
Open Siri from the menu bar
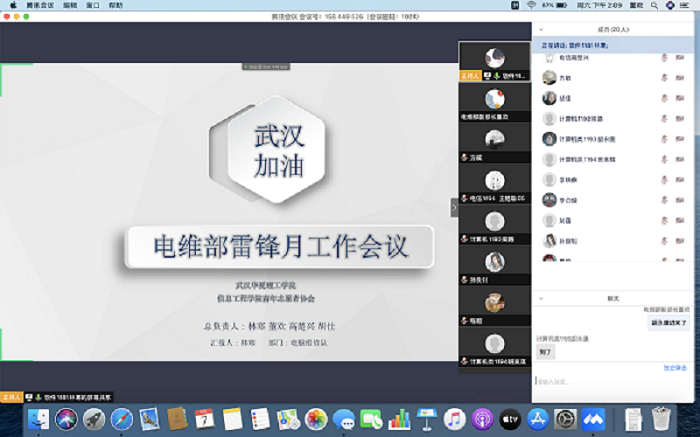pos(670,5)
